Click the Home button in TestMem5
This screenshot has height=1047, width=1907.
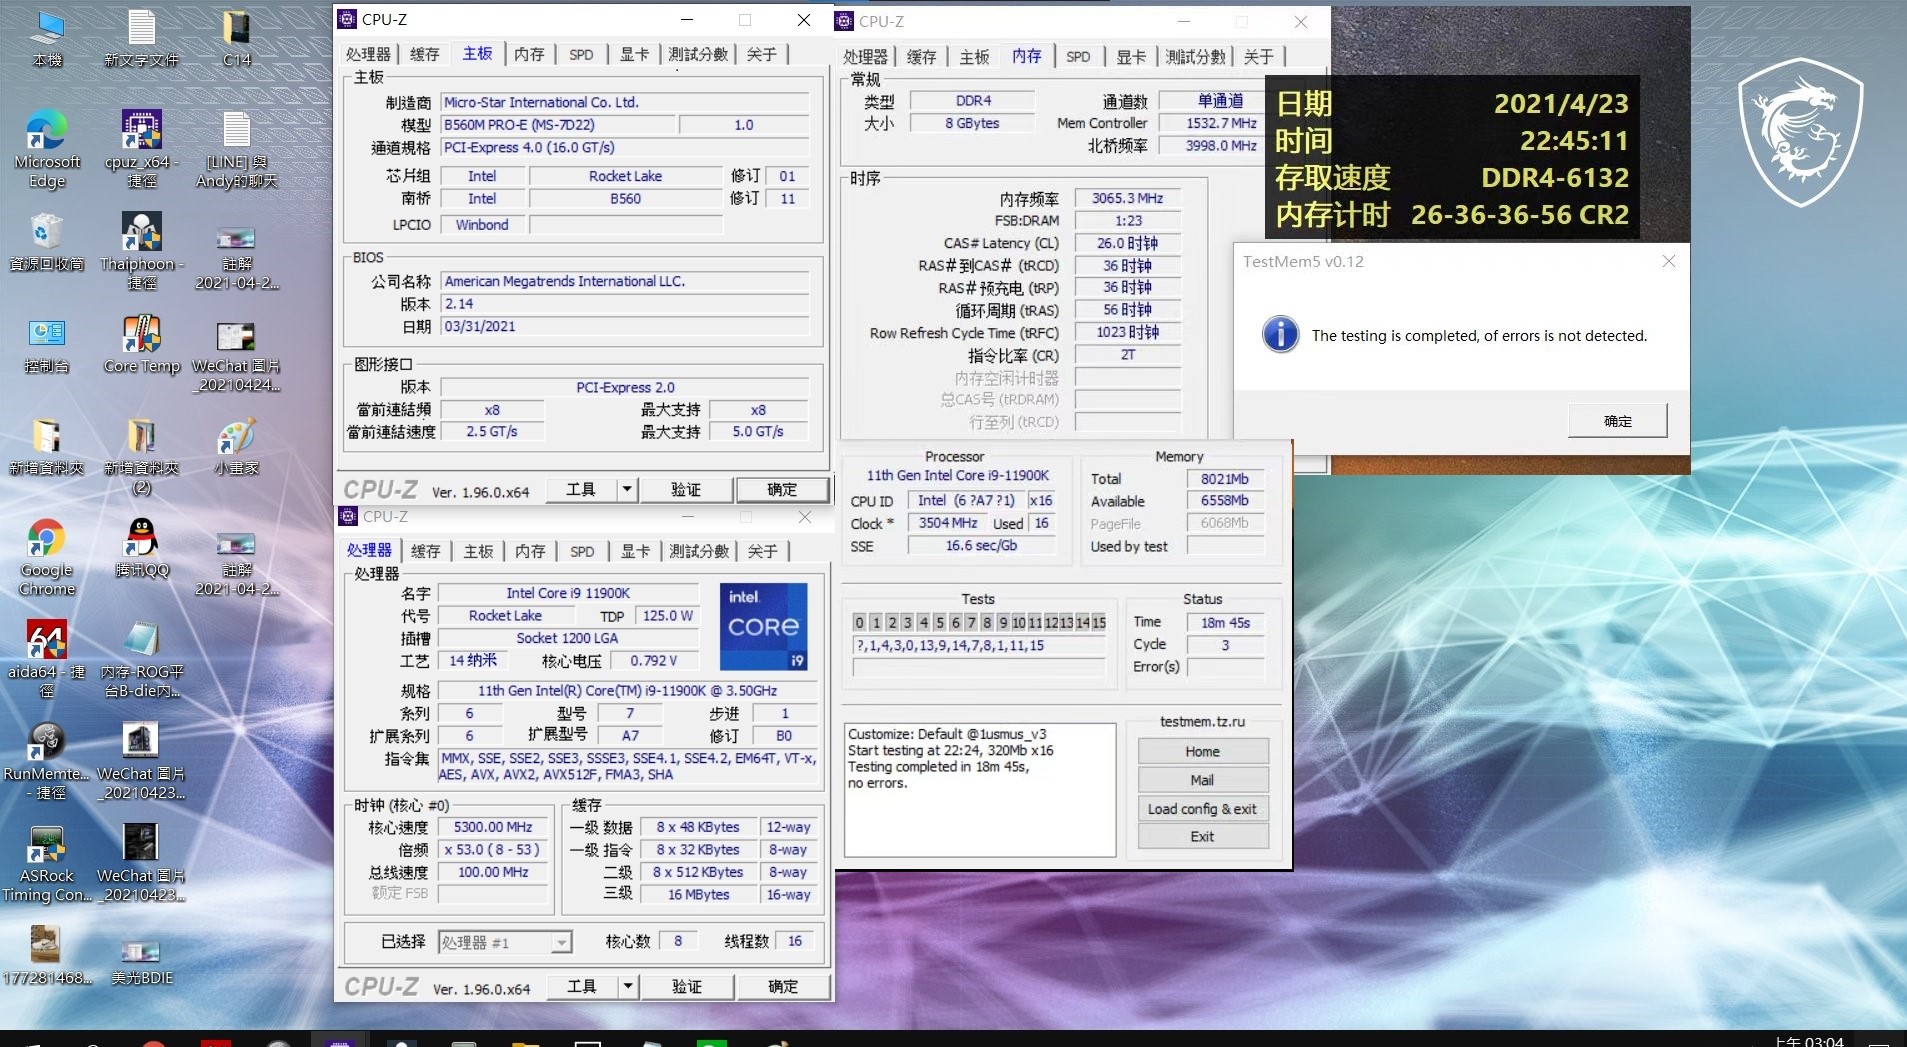pos(1203,751)
